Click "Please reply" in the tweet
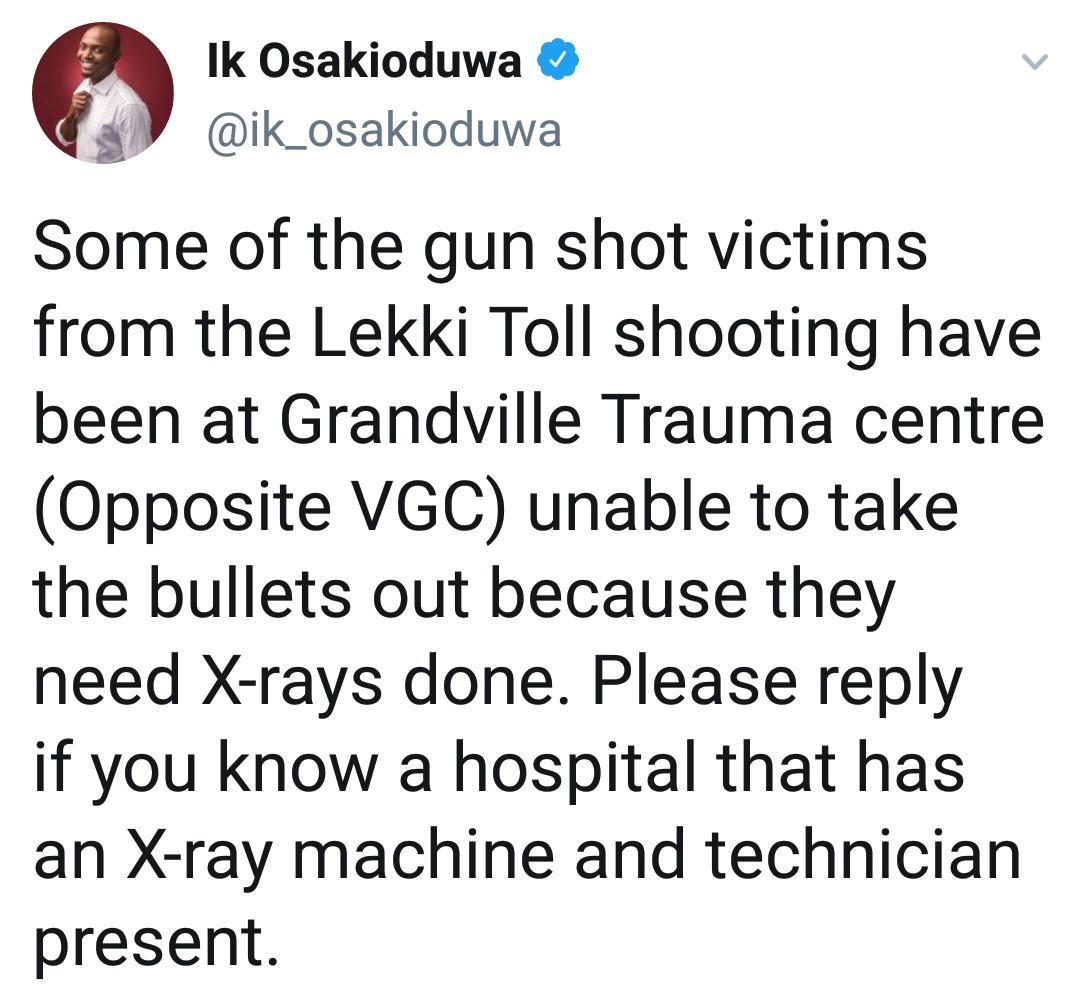Screen dimensions: 1080x1006 [776, 682]
